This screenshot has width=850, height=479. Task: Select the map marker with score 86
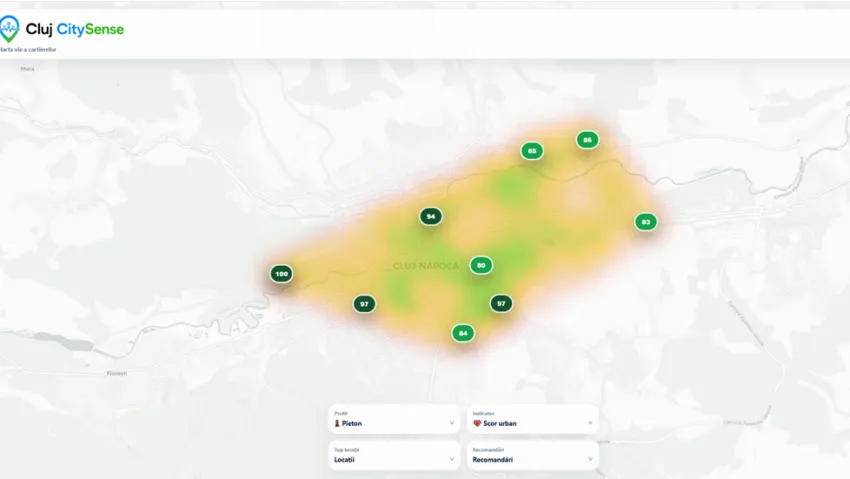pyautogui.click(x=587, y=140)
